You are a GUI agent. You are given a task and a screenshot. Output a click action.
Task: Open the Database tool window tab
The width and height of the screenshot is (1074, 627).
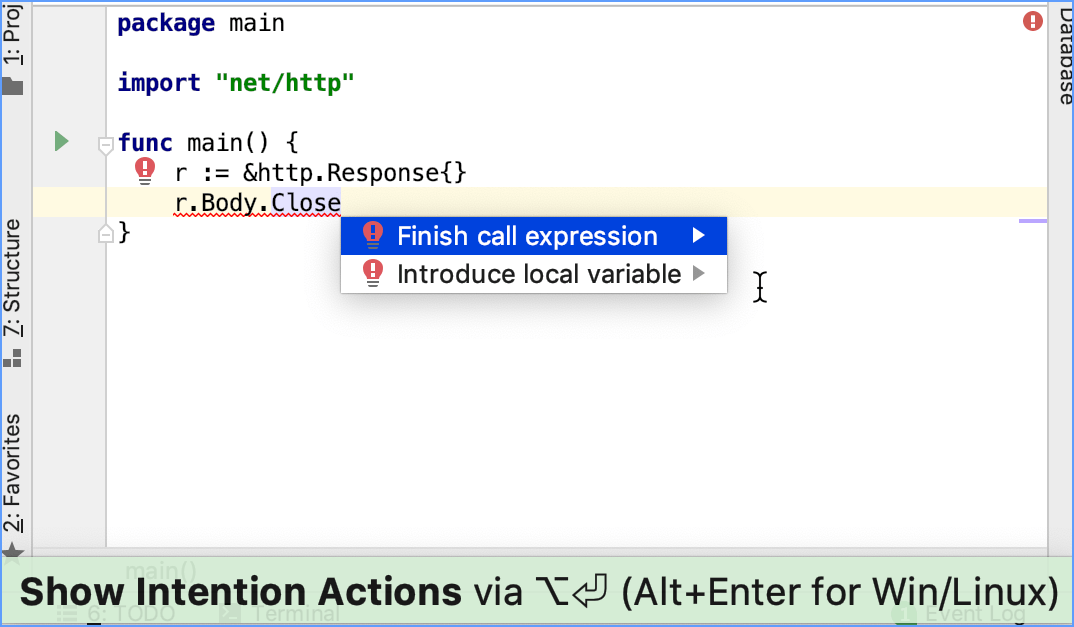coord(1062,55)
